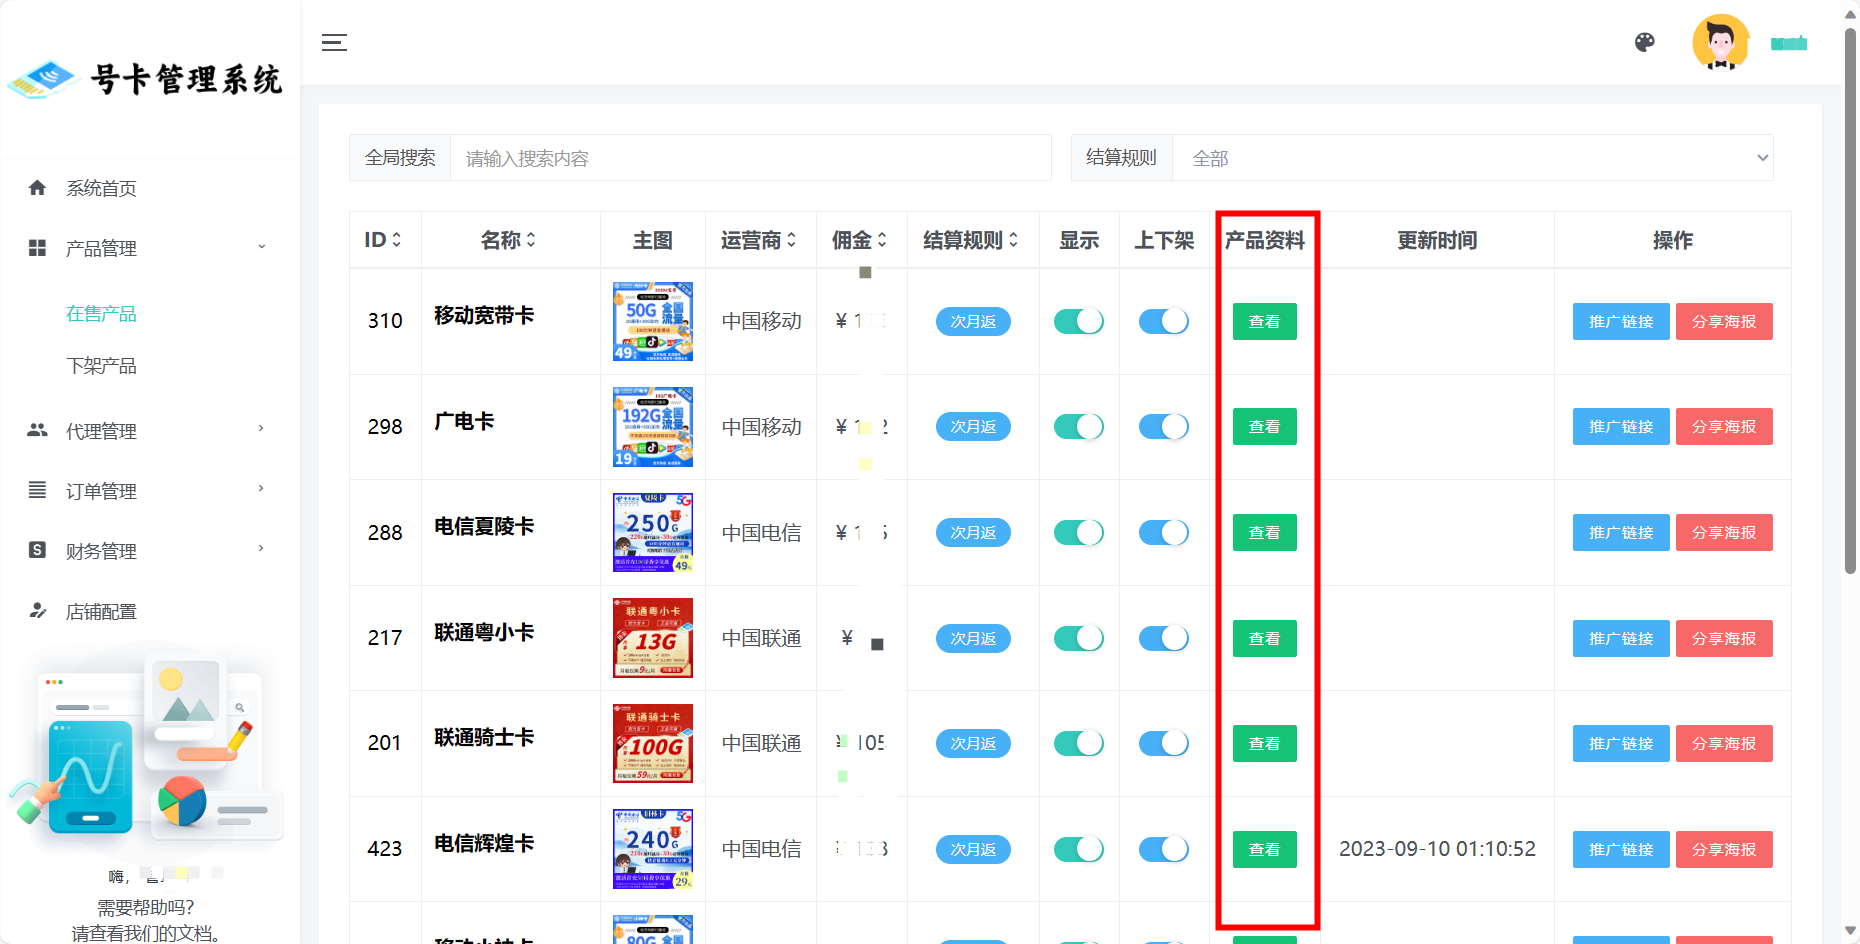The height and width of the screenshot is (944, 1860).
Task: Sort by 运营商 column arrows
Action: [x=791, y=240]
